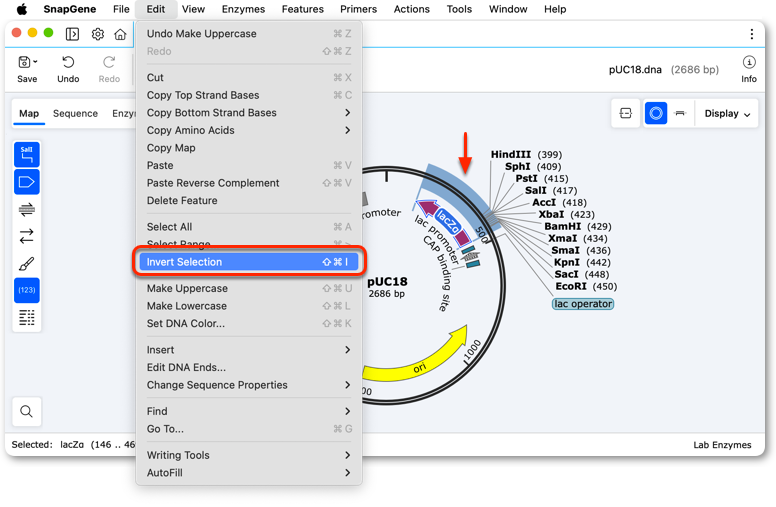
Task: Expand the Find submenu
Action: point(249,411)
